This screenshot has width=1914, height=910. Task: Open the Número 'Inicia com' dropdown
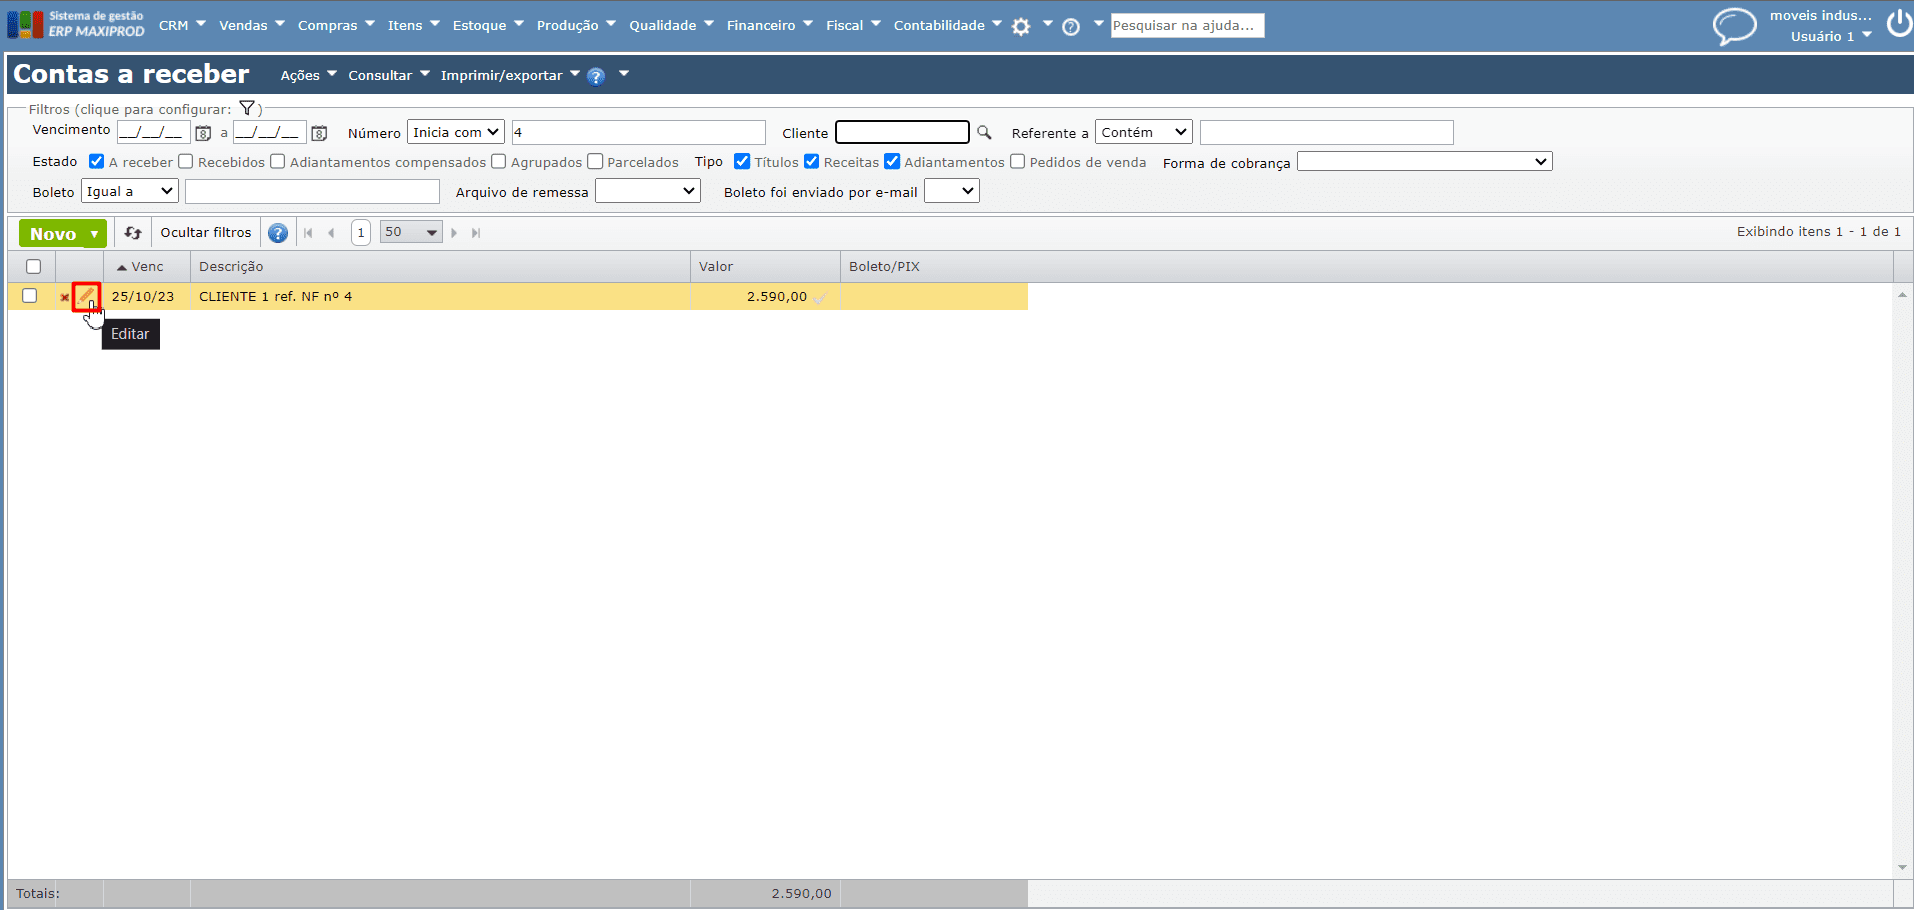pos(455,132)
